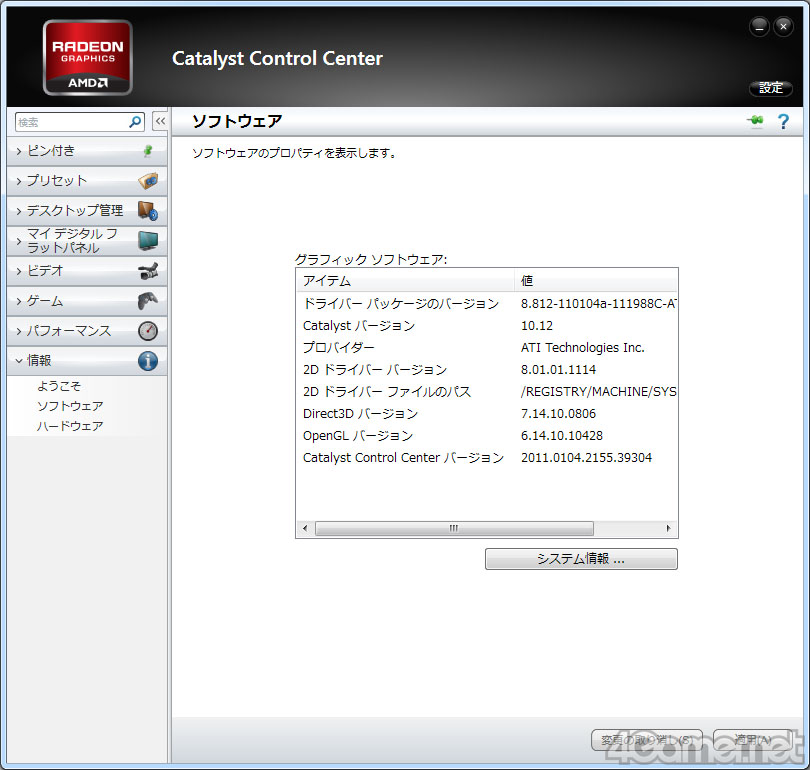
Task: Click the flat panel monitor icon
Action: pos(148,241)
